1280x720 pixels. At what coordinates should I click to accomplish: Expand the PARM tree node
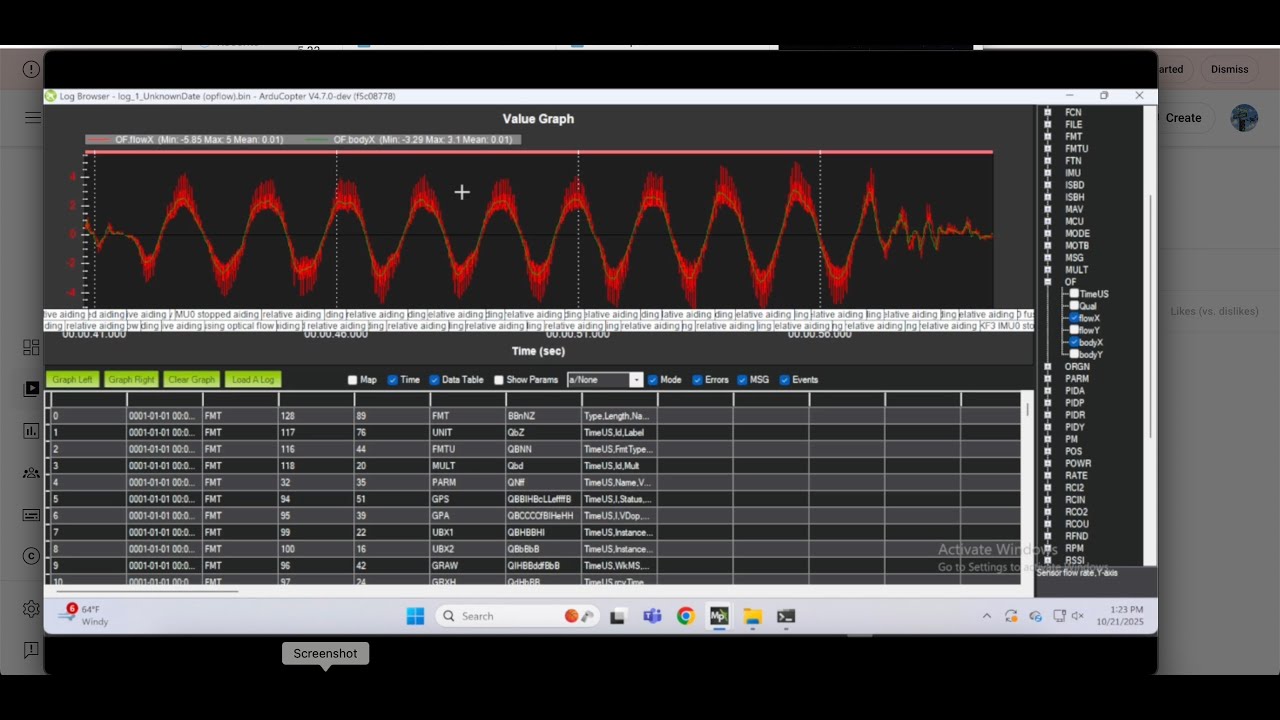pos(1047,379)
